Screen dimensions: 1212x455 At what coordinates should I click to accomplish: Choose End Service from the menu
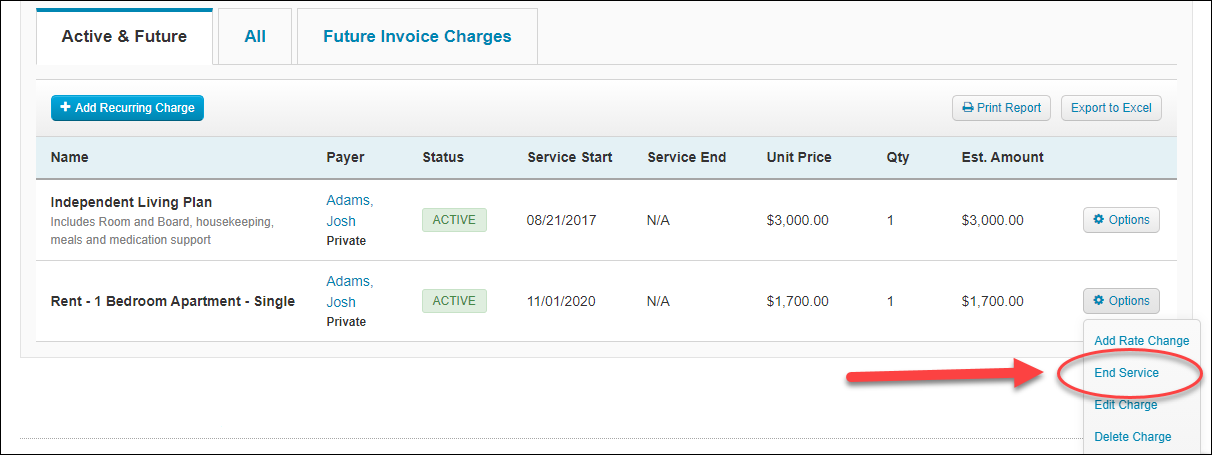pos(1126,373)
